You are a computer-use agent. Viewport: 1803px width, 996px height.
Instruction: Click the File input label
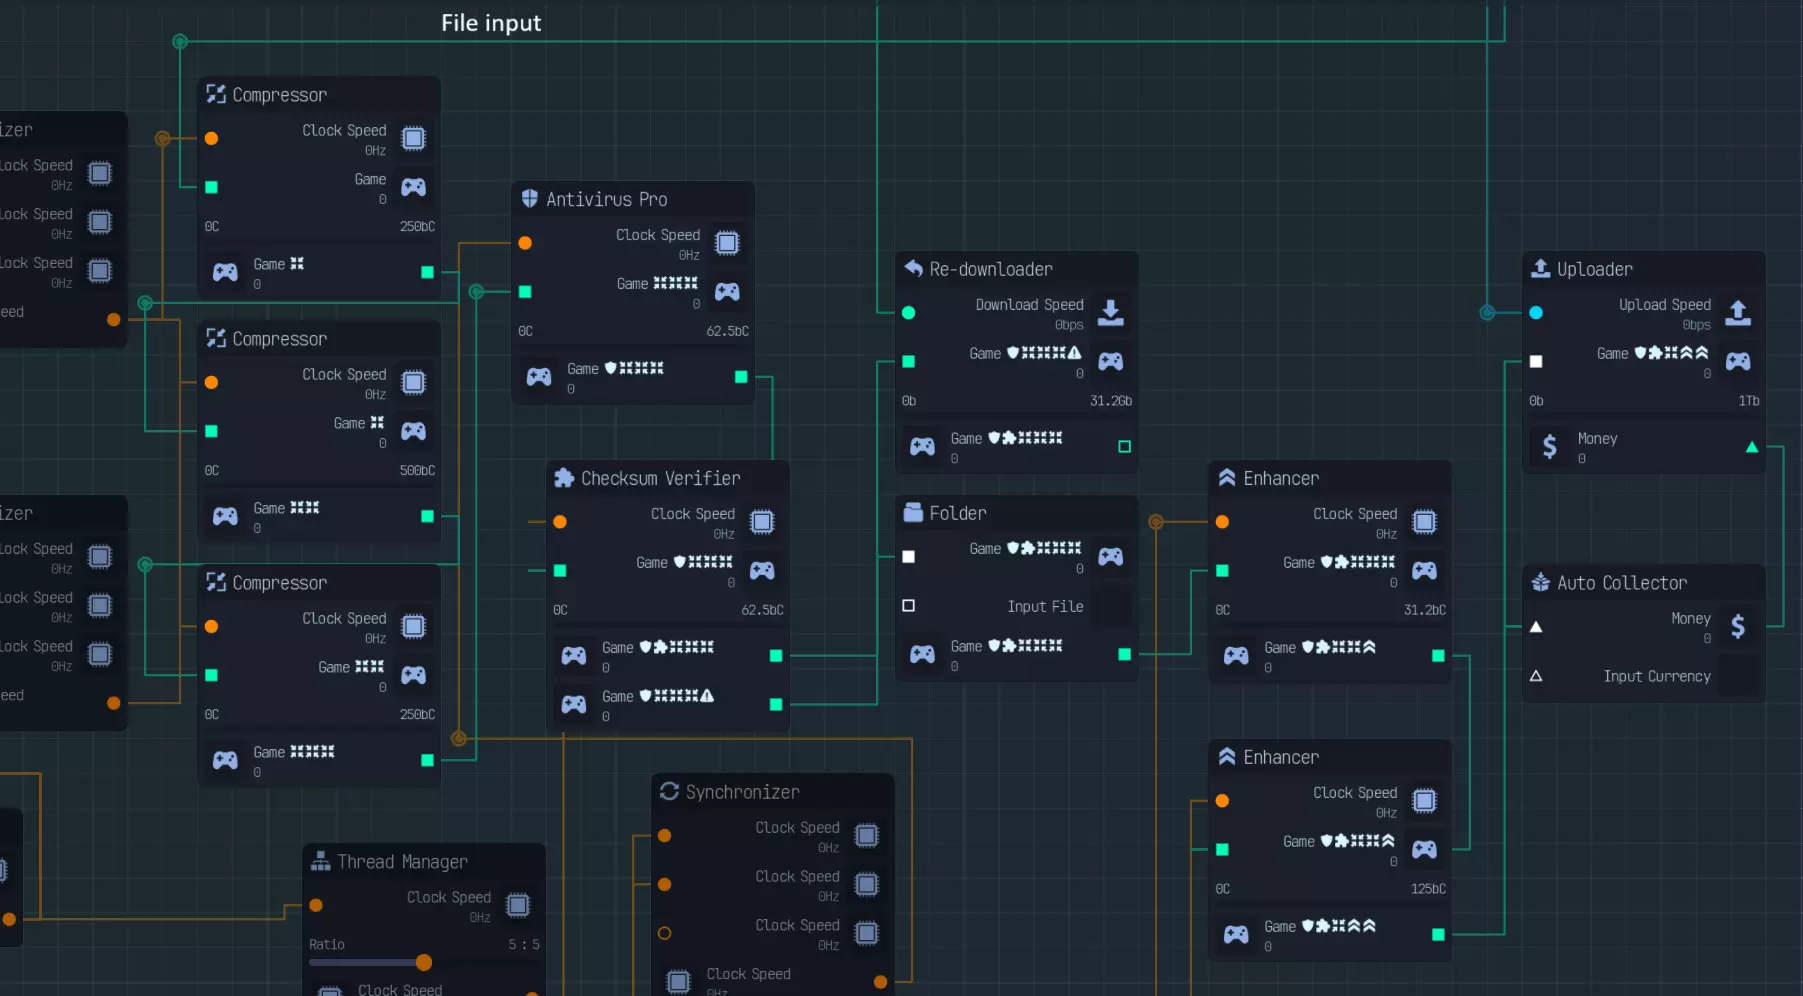click(x=491, y=23)
